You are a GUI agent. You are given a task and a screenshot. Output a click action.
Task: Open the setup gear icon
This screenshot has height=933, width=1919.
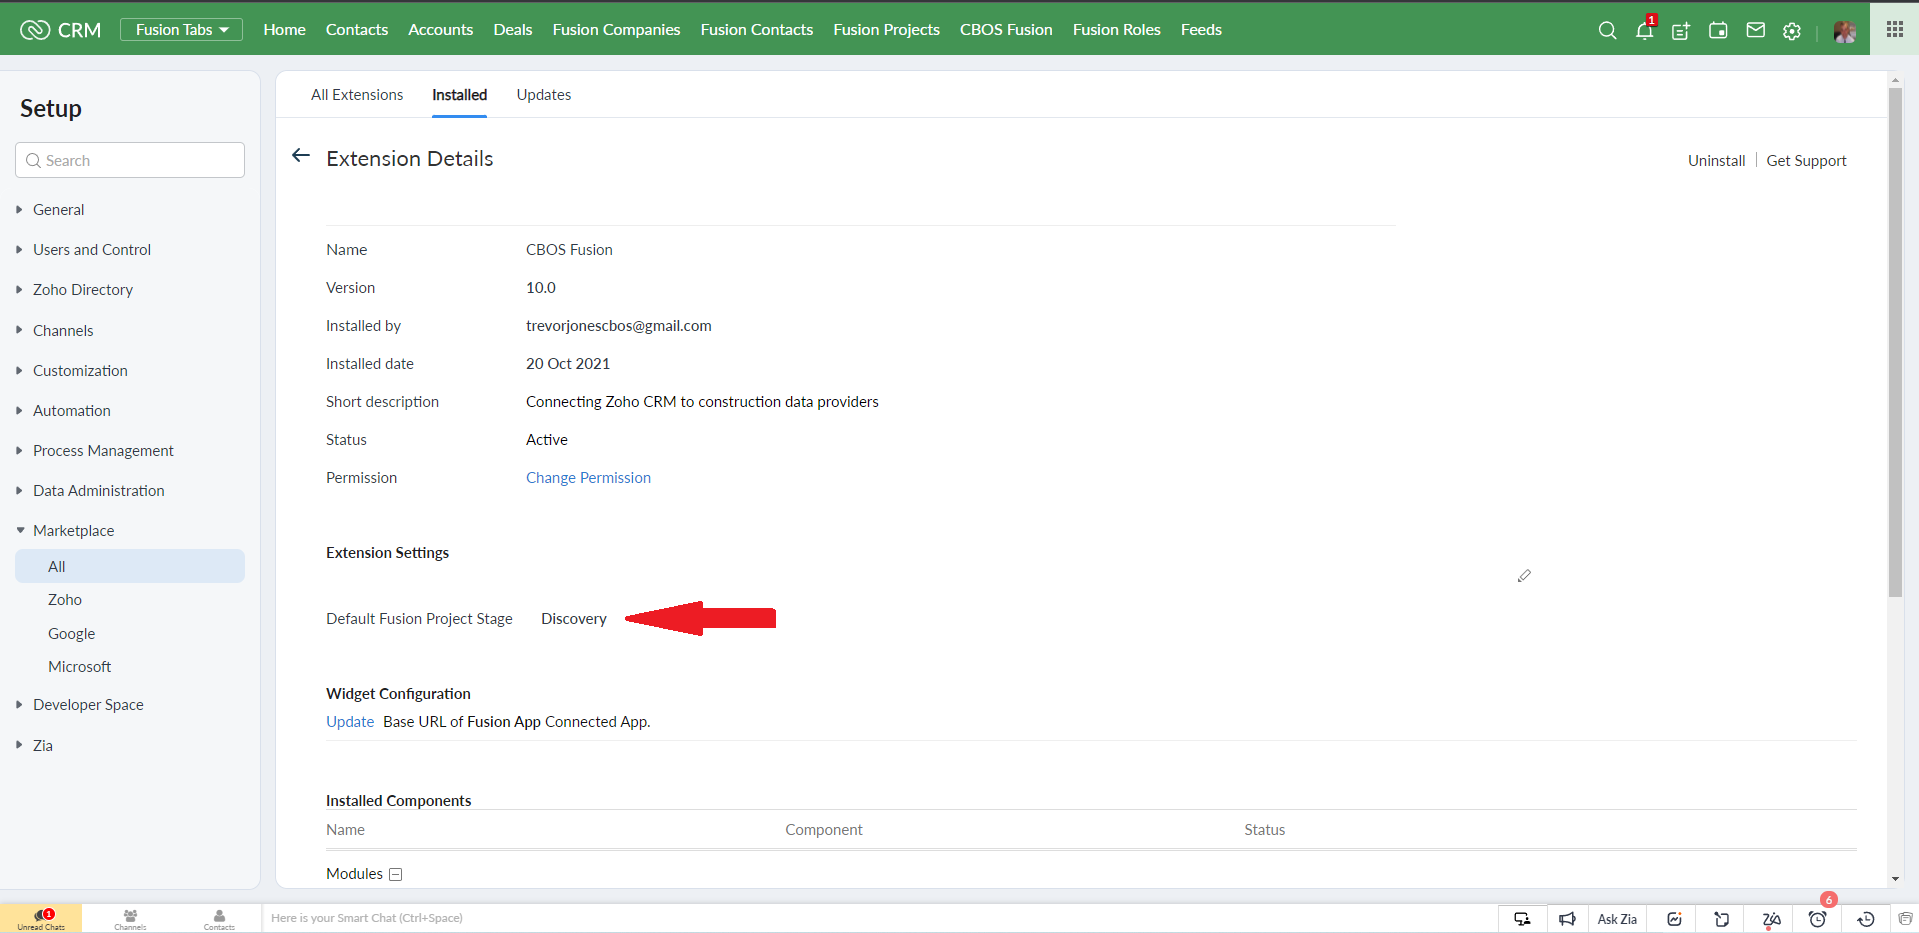click(x=1792, y=31)
